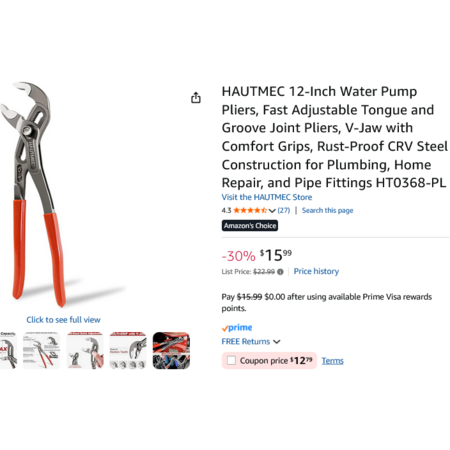Image resolution: width=450 pixels, height=450 pixels.
Task: Click the Prime logo
Action: [237, 328]
